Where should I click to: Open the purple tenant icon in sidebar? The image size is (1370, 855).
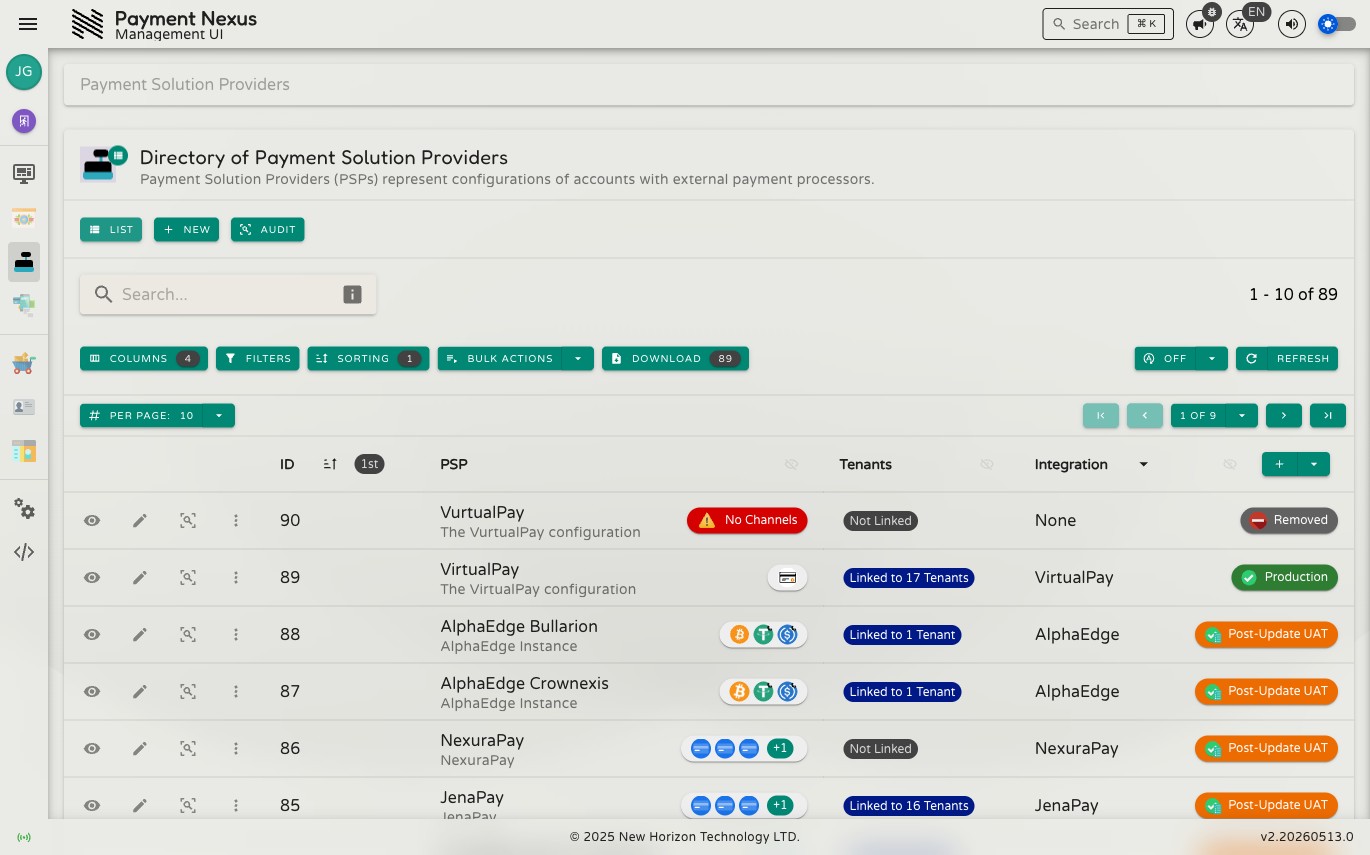24,121
